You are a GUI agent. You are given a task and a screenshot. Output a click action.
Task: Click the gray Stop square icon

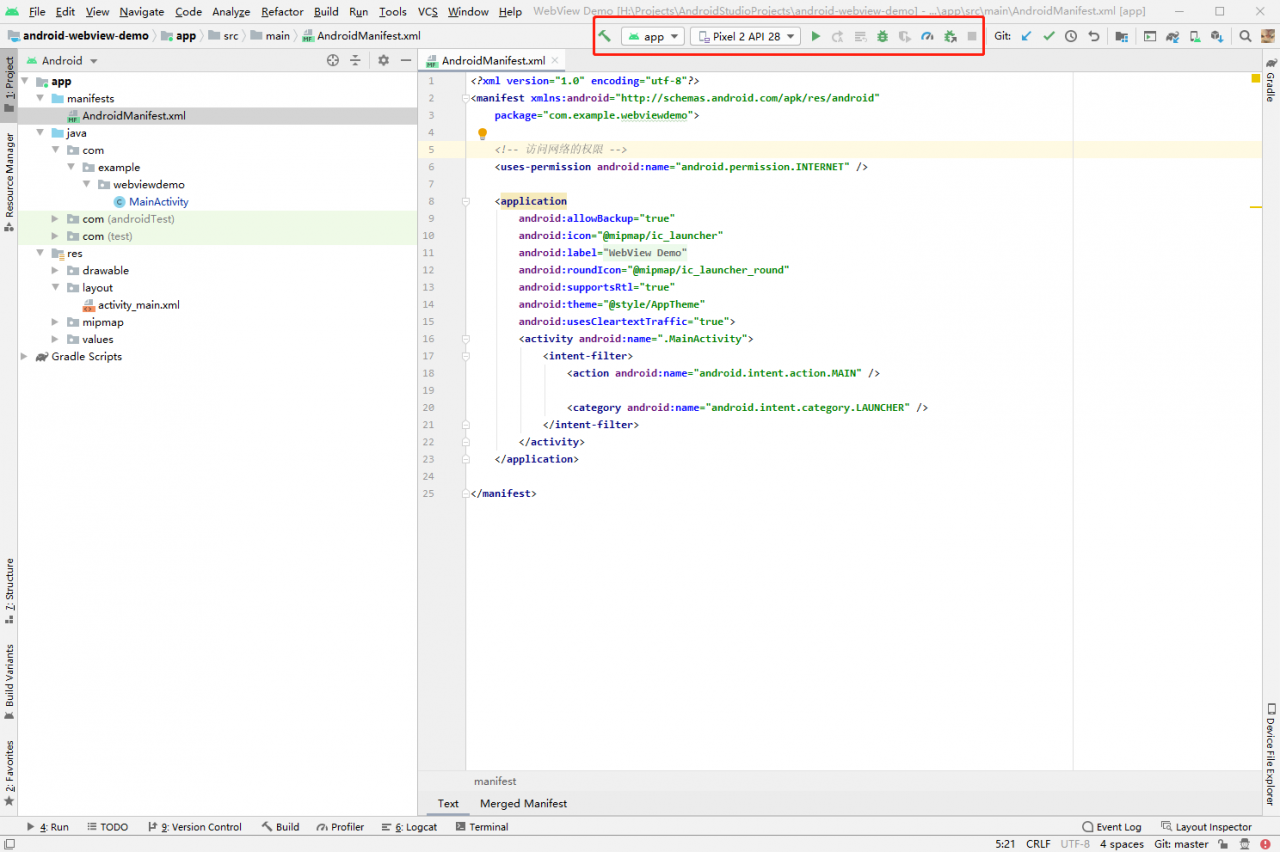(x=972, y=36)
